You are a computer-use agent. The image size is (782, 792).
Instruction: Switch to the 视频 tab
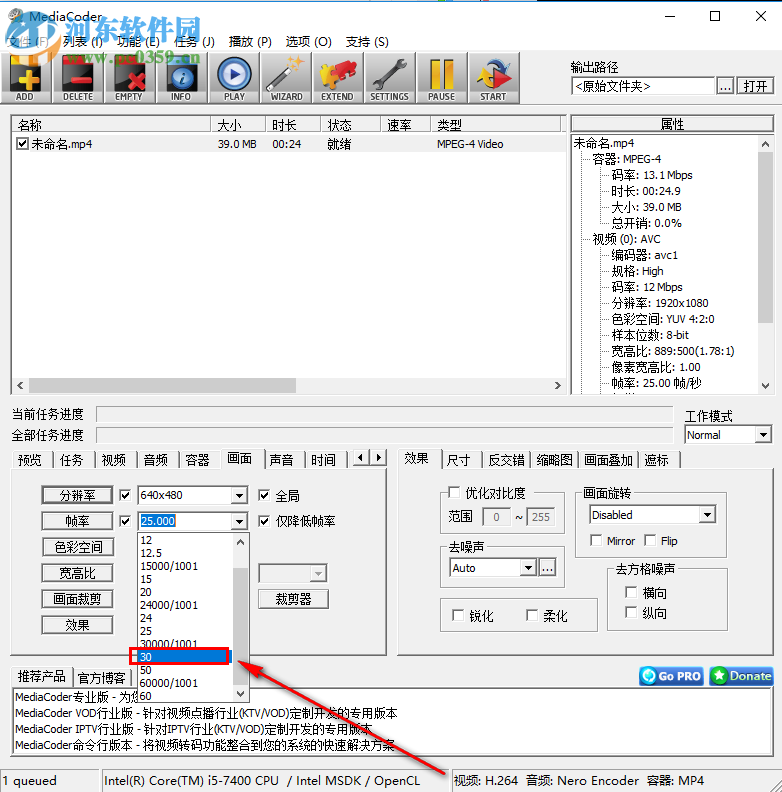click(x=114, y=460)
